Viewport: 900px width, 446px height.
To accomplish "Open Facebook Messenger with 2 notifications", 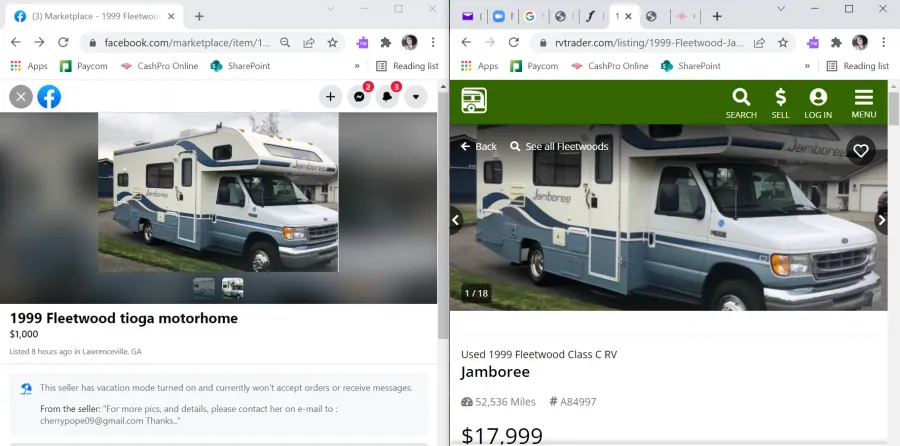I will (x=359, y=97).
